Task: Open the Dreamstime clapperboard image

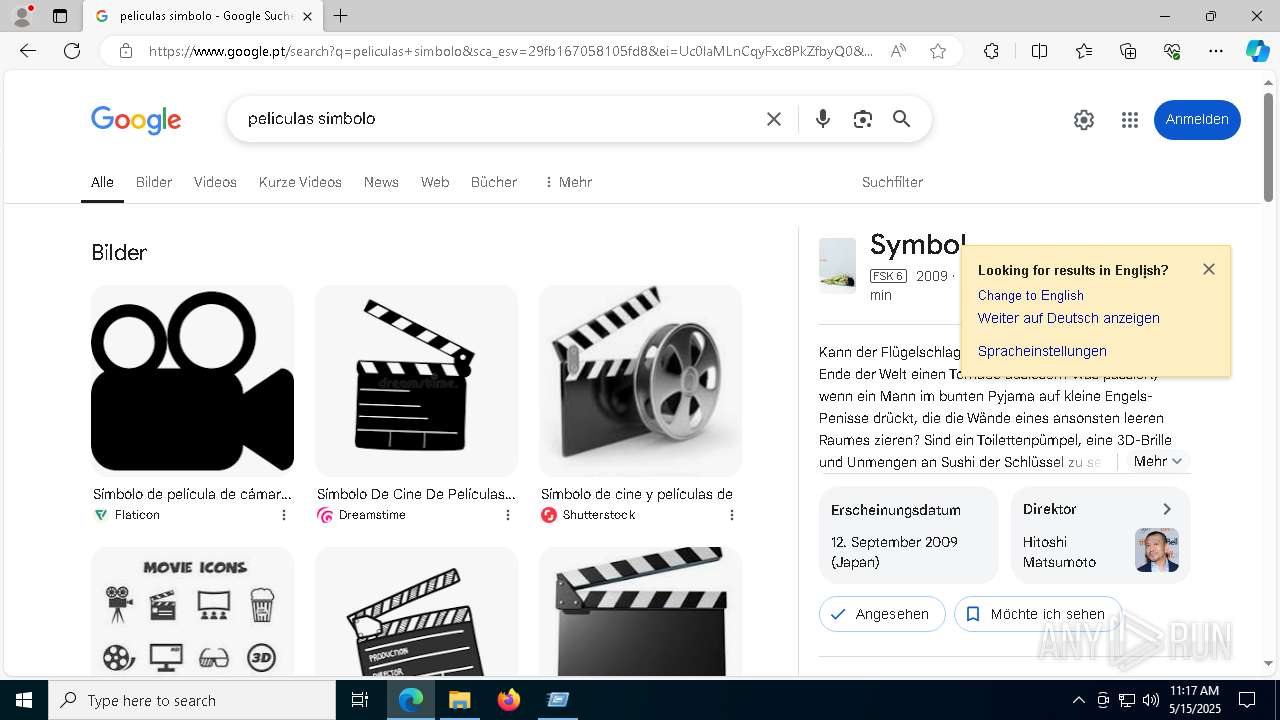Action: 416,380
